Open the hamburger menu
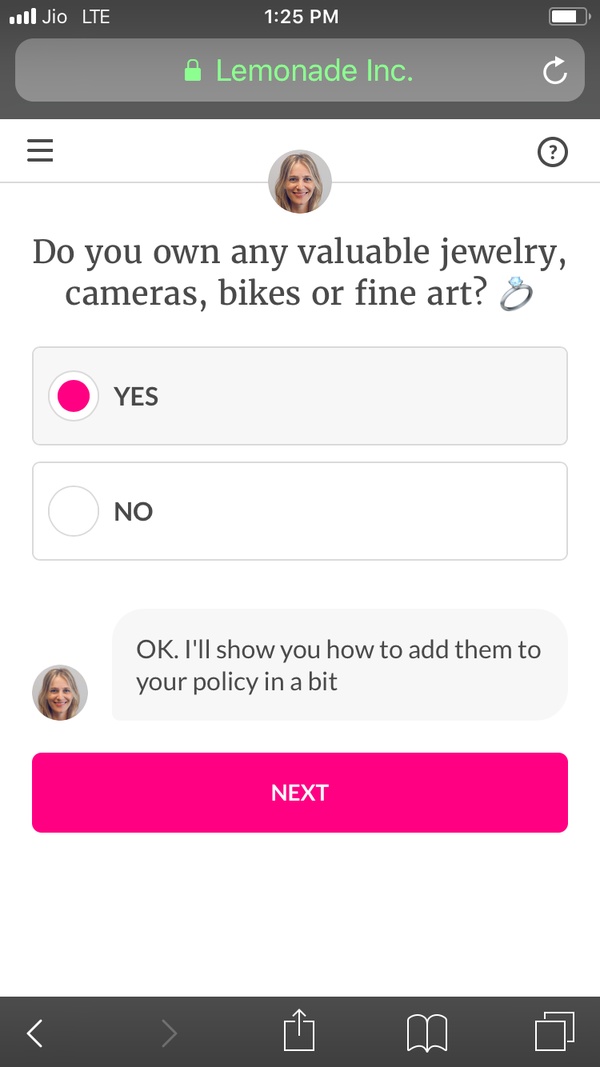The width and height of the screenshot is (600, 1067). 39,150
